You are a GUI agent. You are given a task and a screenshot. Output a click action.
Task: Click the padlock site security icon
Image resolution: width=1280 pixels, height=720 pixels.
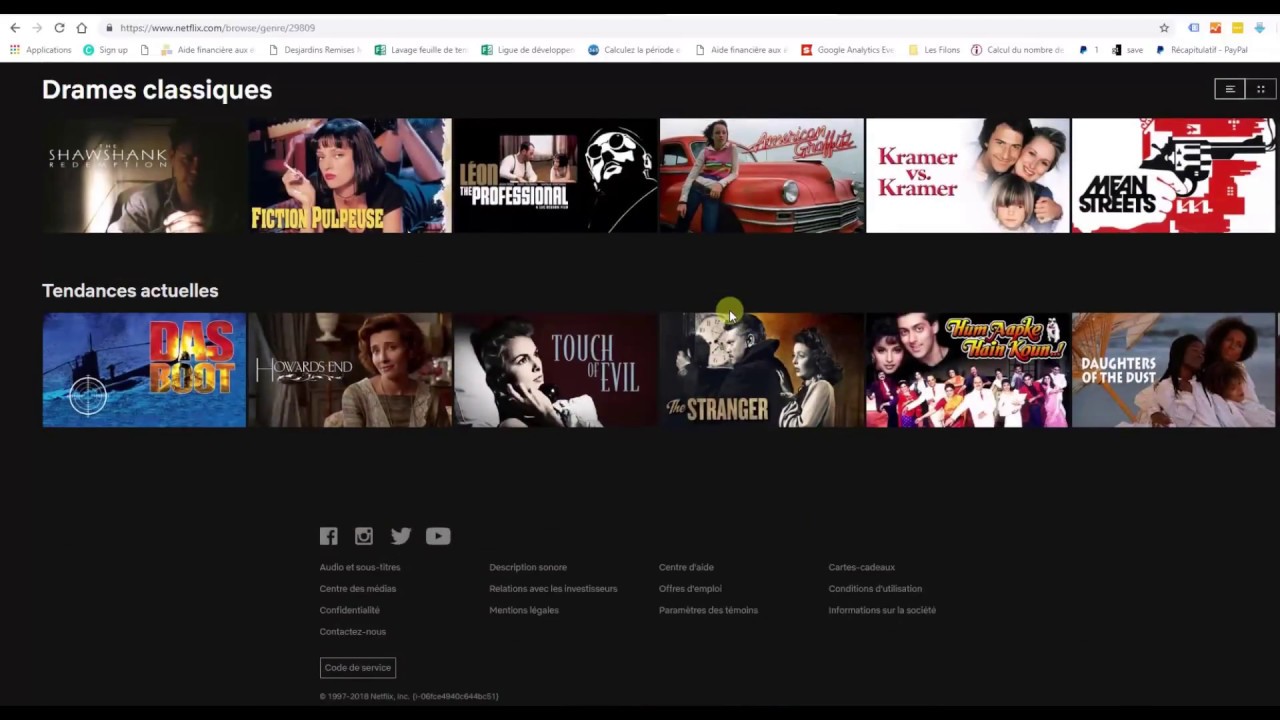tap(109, 28)
